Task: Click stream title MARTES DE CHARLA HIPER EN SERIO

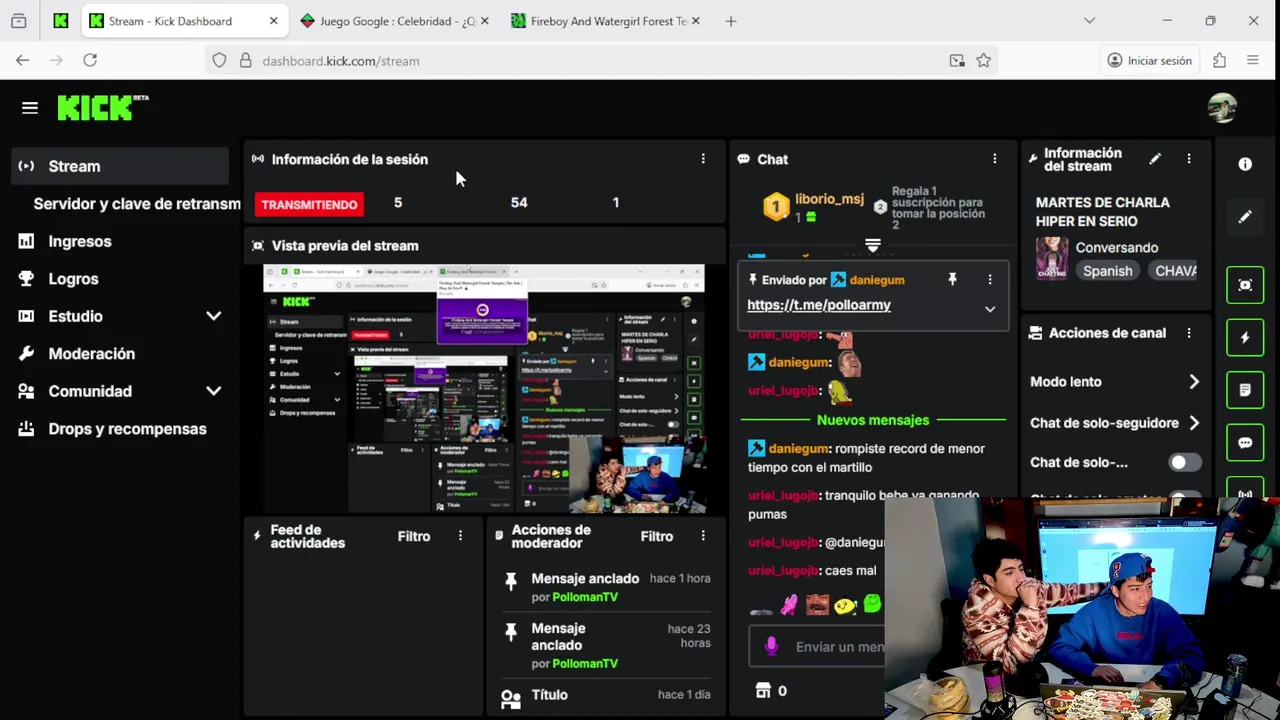Action: coord(1102,212)
